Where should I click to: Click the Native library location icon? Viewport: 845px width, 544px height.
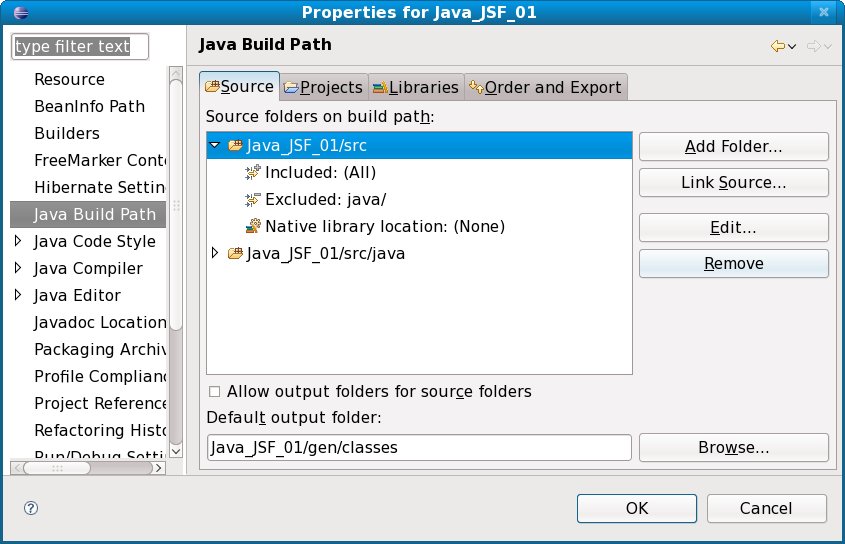(253, 226)
